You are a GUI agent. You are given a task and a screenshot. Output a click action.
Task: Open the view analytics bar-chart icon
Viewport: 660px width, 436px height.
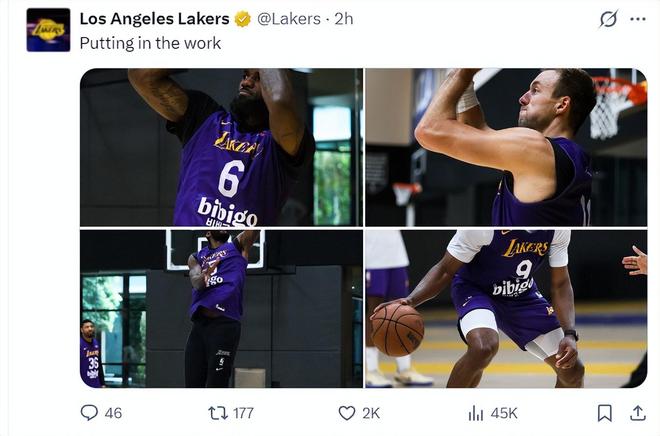coord(476,412)
